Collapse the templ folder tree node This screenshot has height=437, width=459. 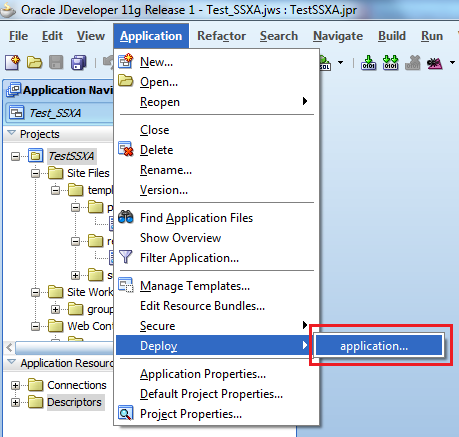[55, 190]
